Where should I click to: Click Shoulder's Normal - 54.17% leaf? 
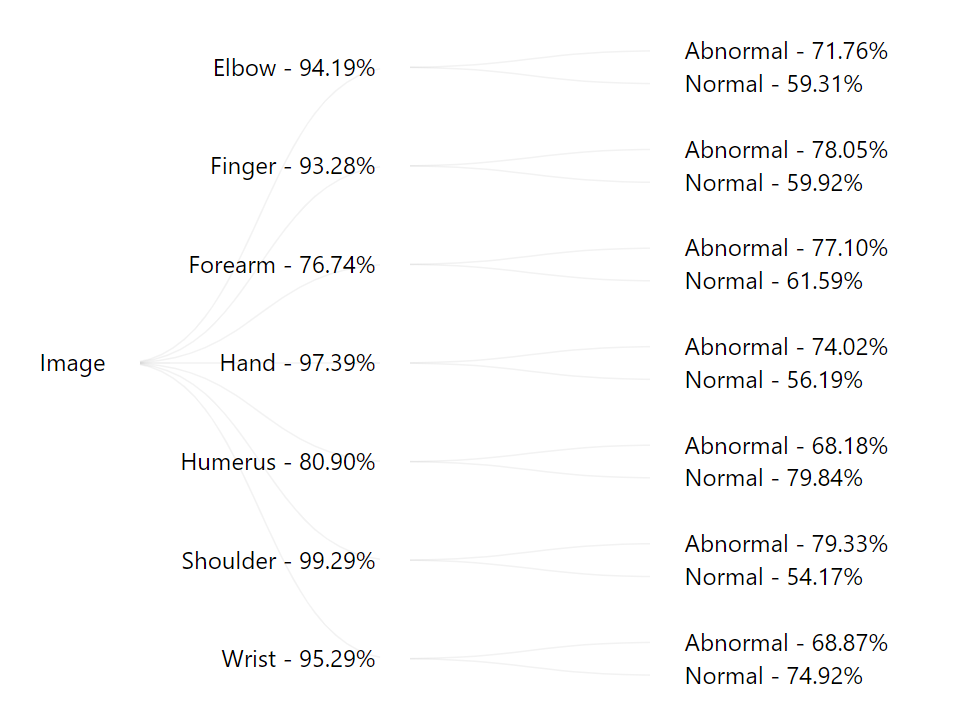tap(774, 578)
